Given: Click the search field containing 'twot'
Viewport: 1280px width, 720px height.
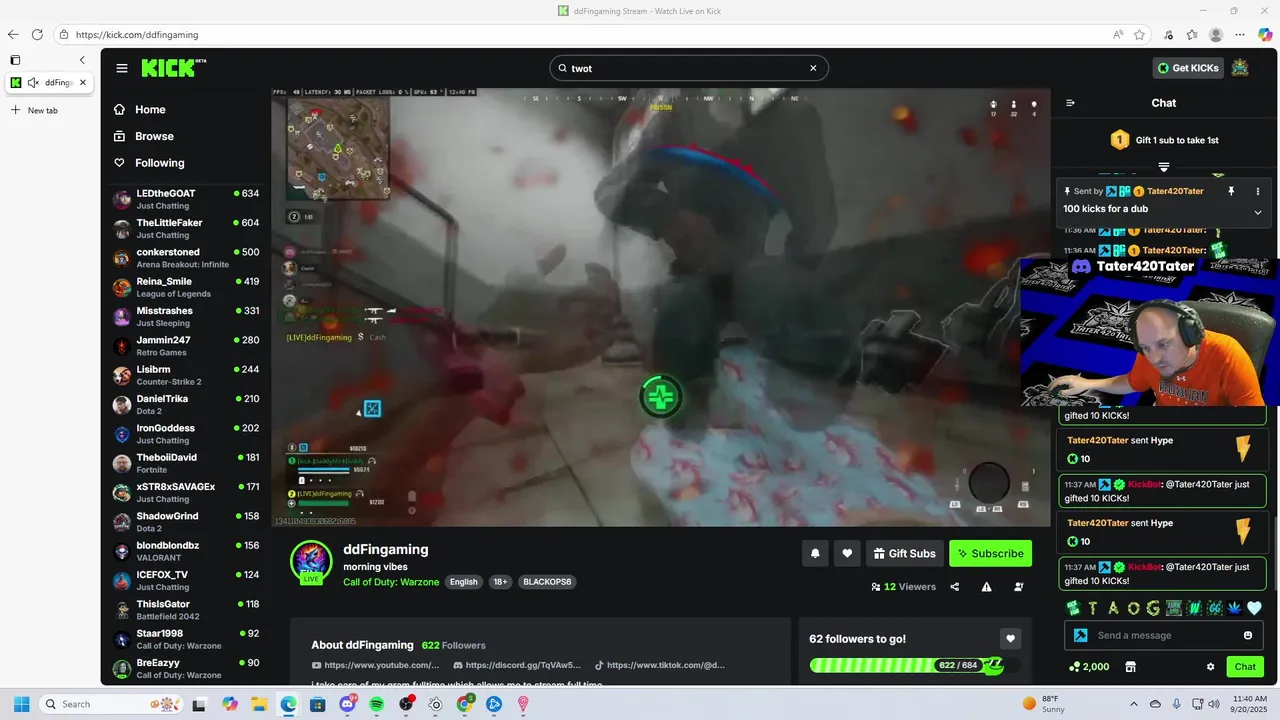Looking at the screenshot, I should coord(688,68).
